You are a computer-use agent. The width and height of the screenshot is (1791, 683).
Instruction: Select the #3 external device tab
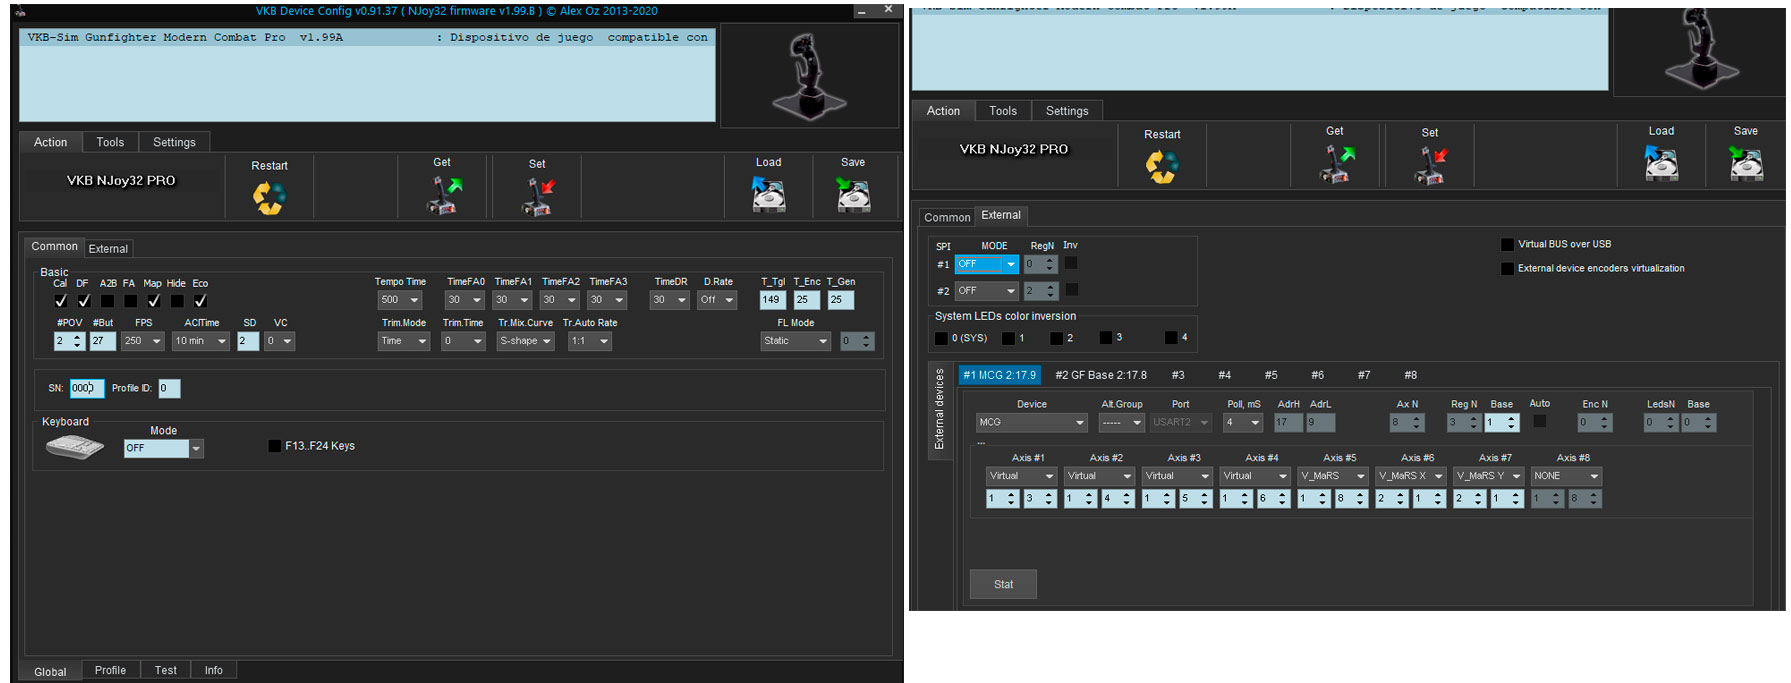pos(1178,375)
